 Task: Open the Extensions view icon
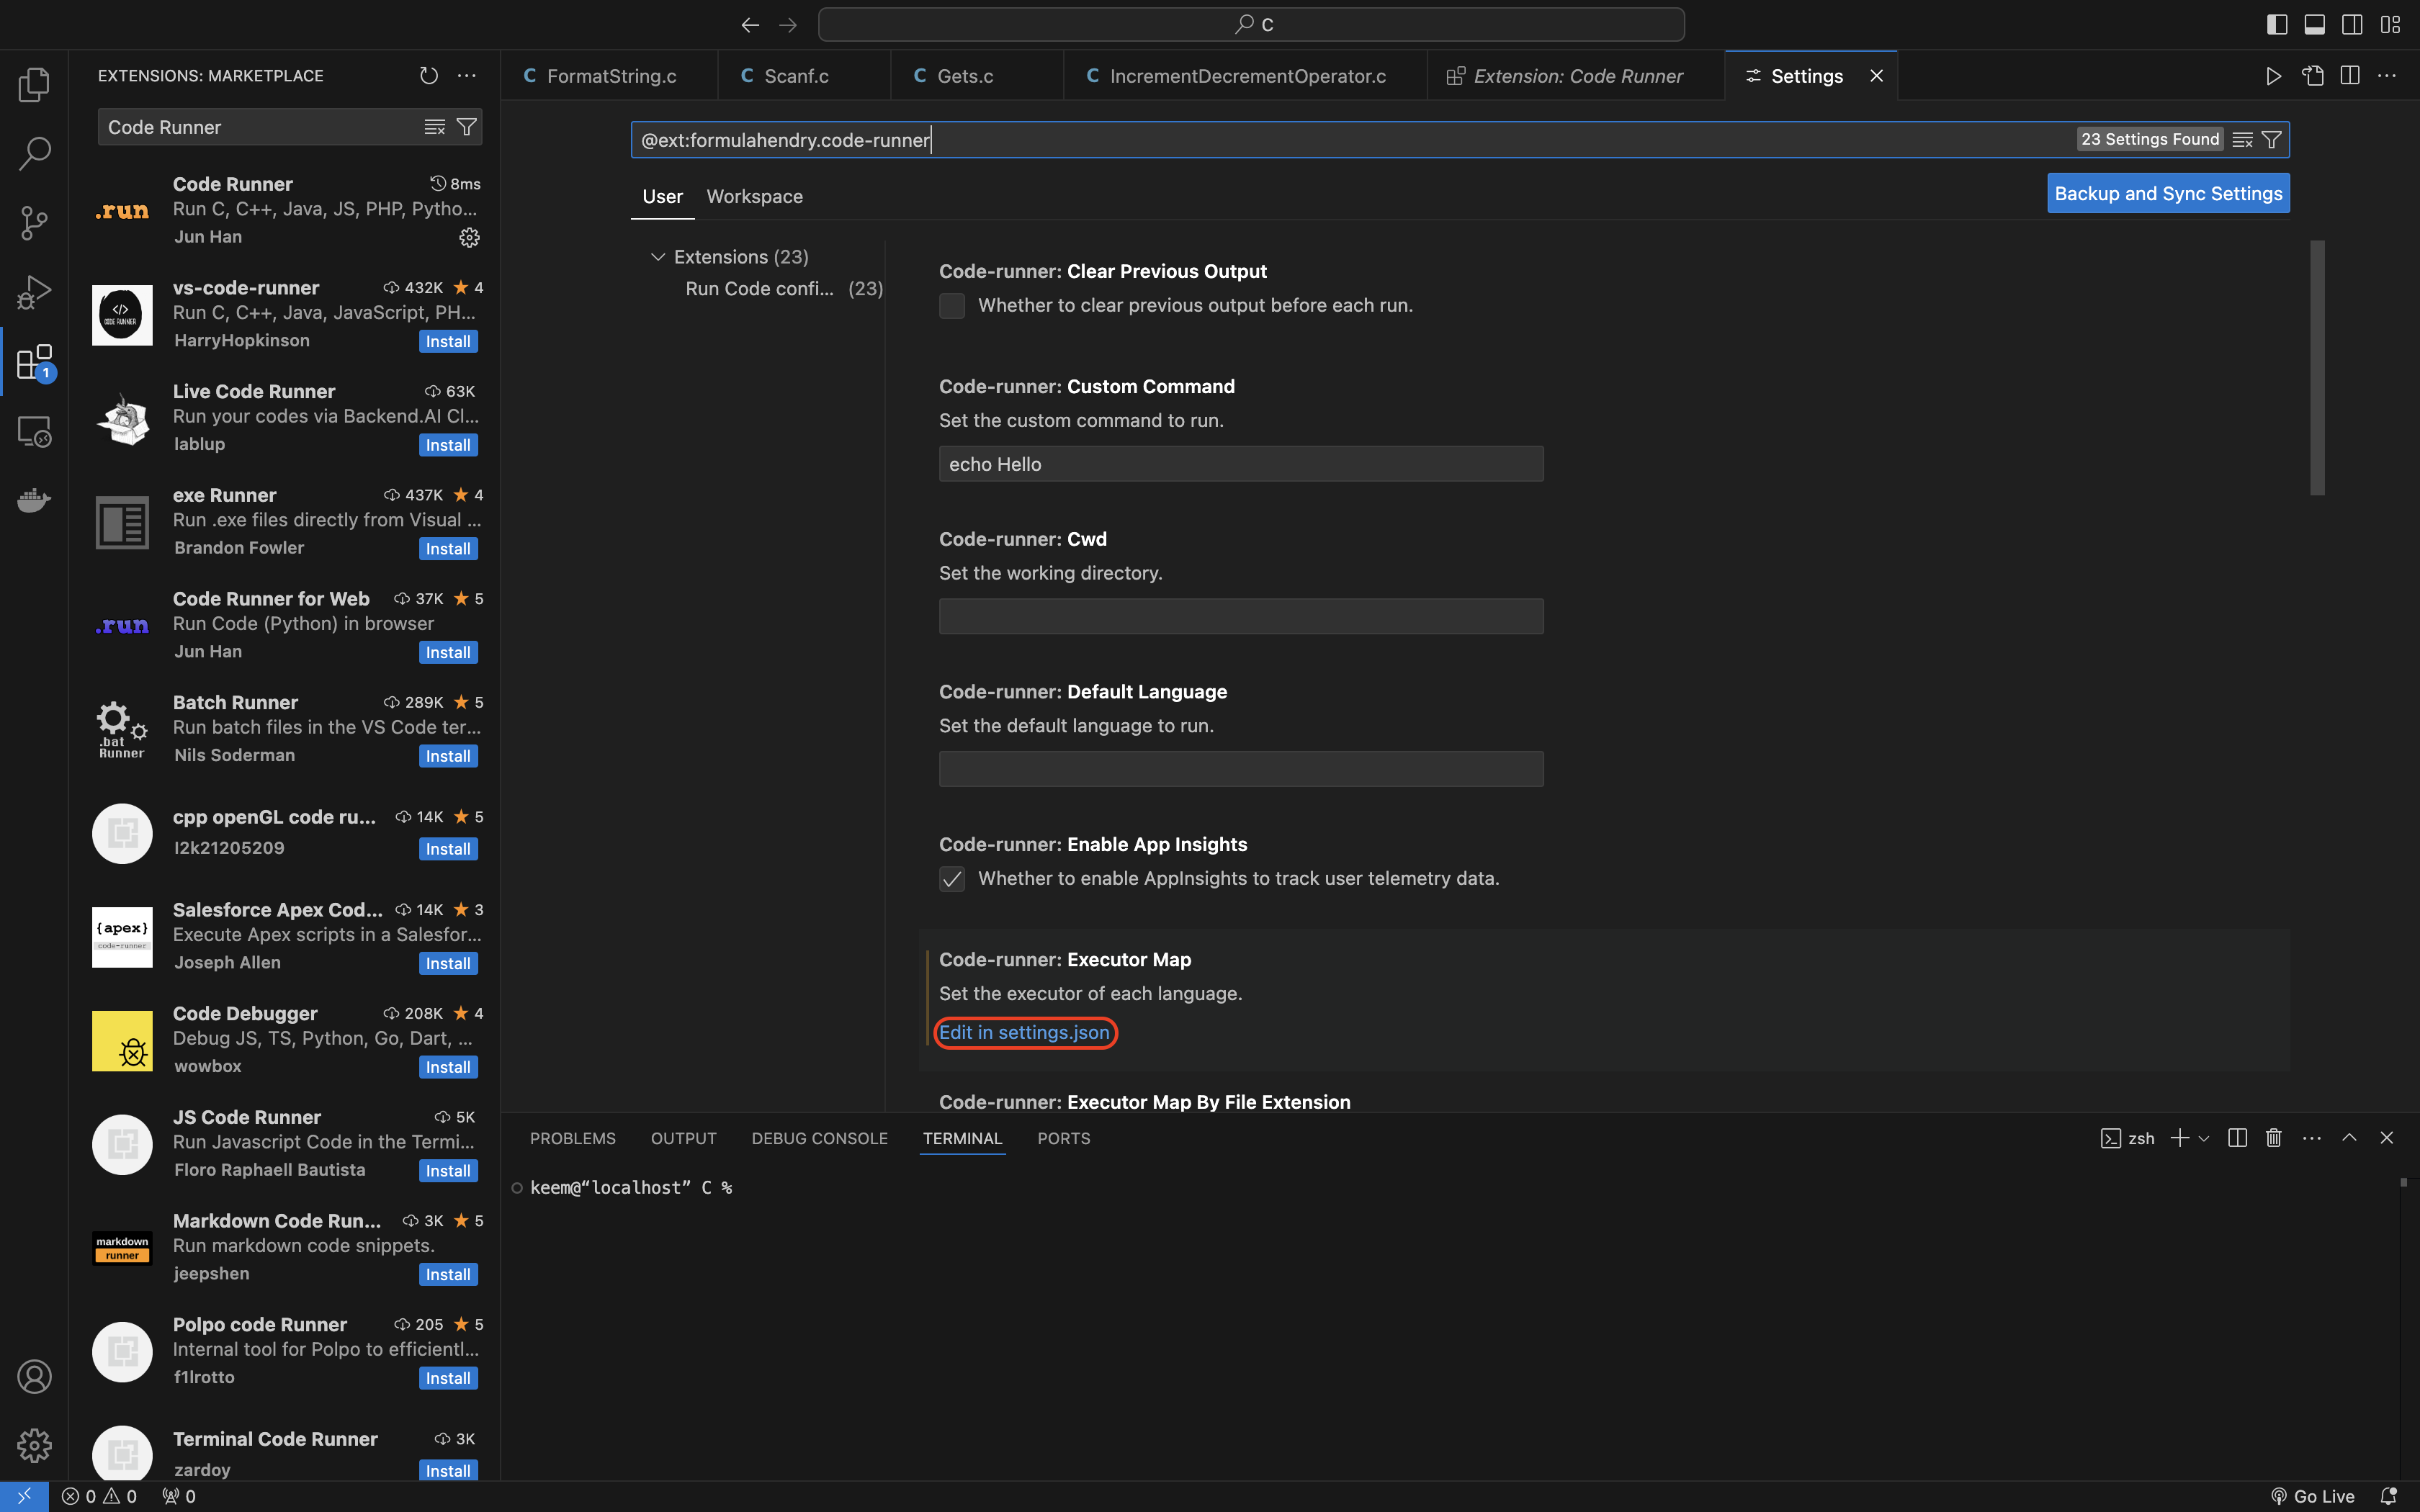point(34,362)
